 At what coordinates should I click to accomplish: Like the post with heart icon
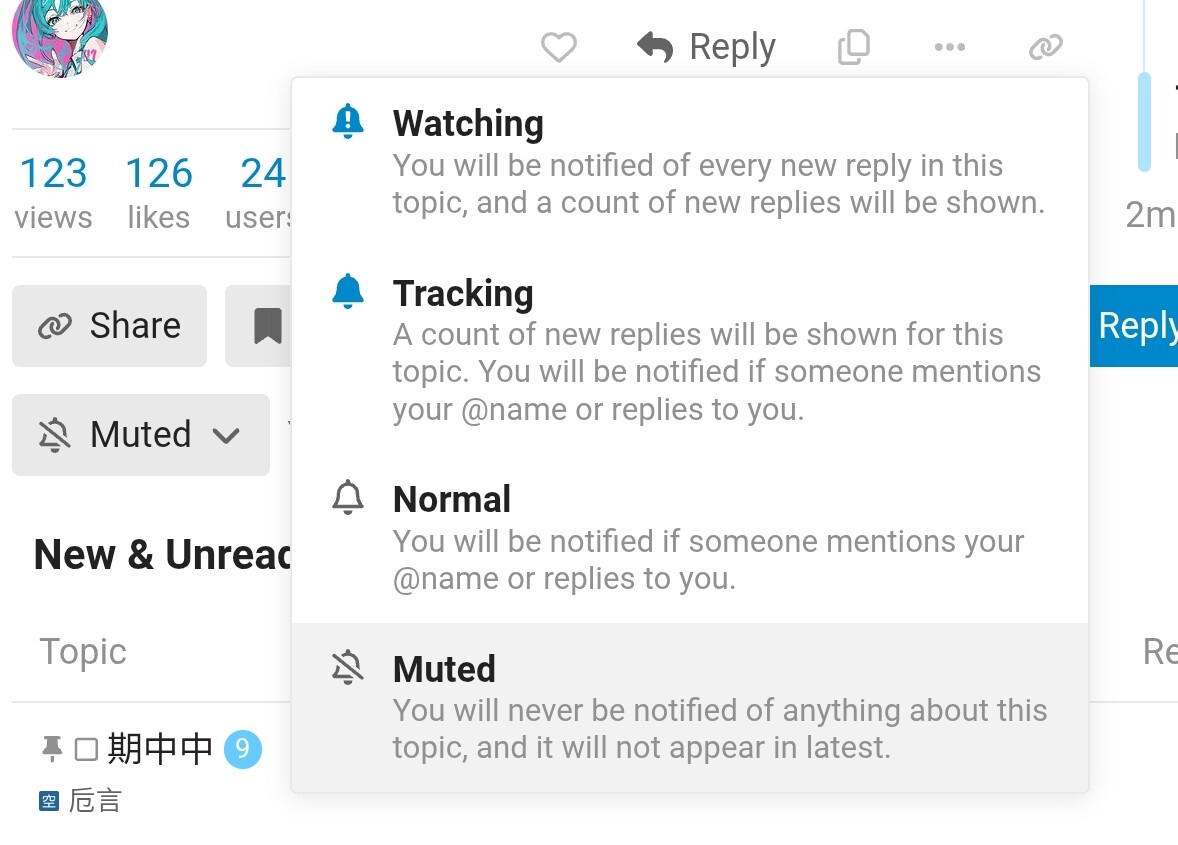pyautogui.click(x=558, y=47)
